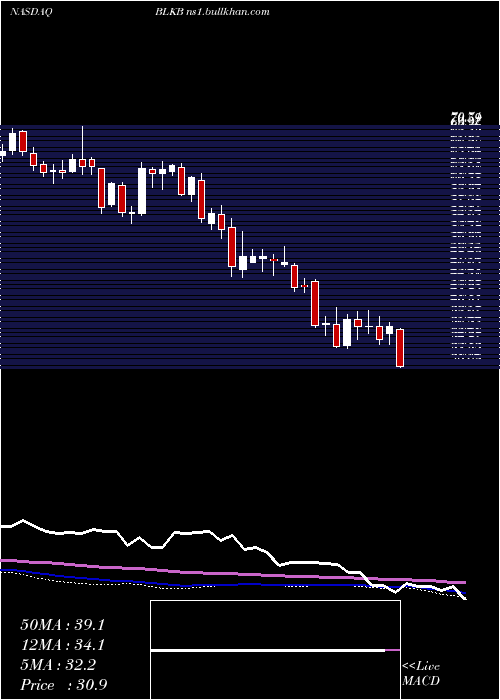
Task: Click the last red candlestick at chart bottom
Action: point(400,348)
